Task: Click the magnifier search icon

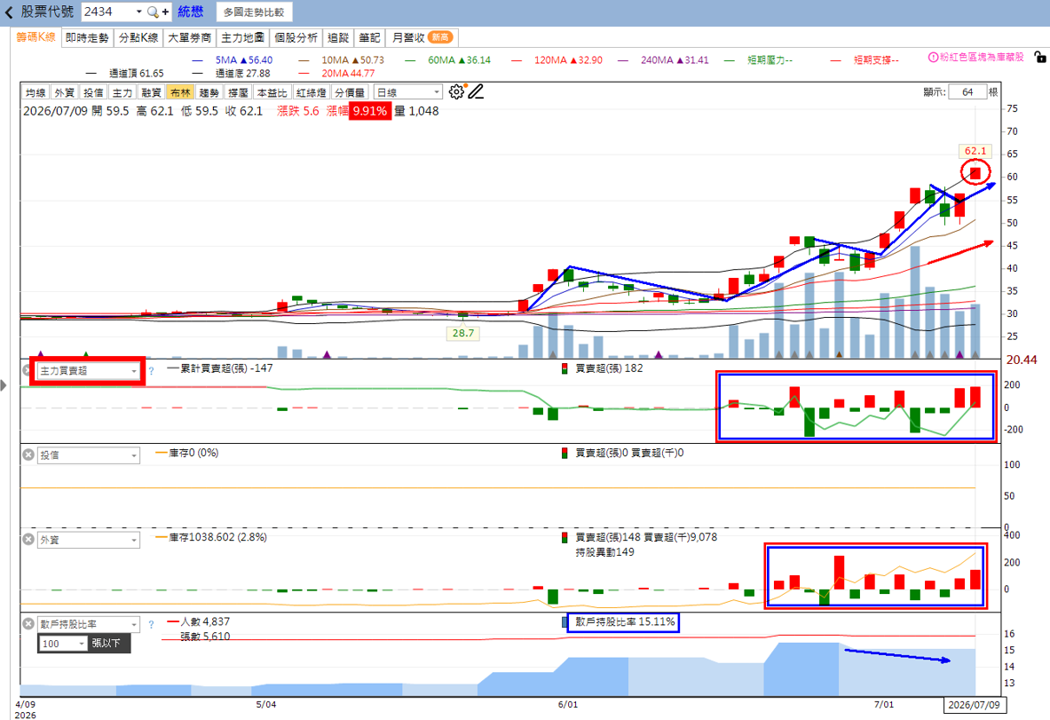Action: pos(153,12)
